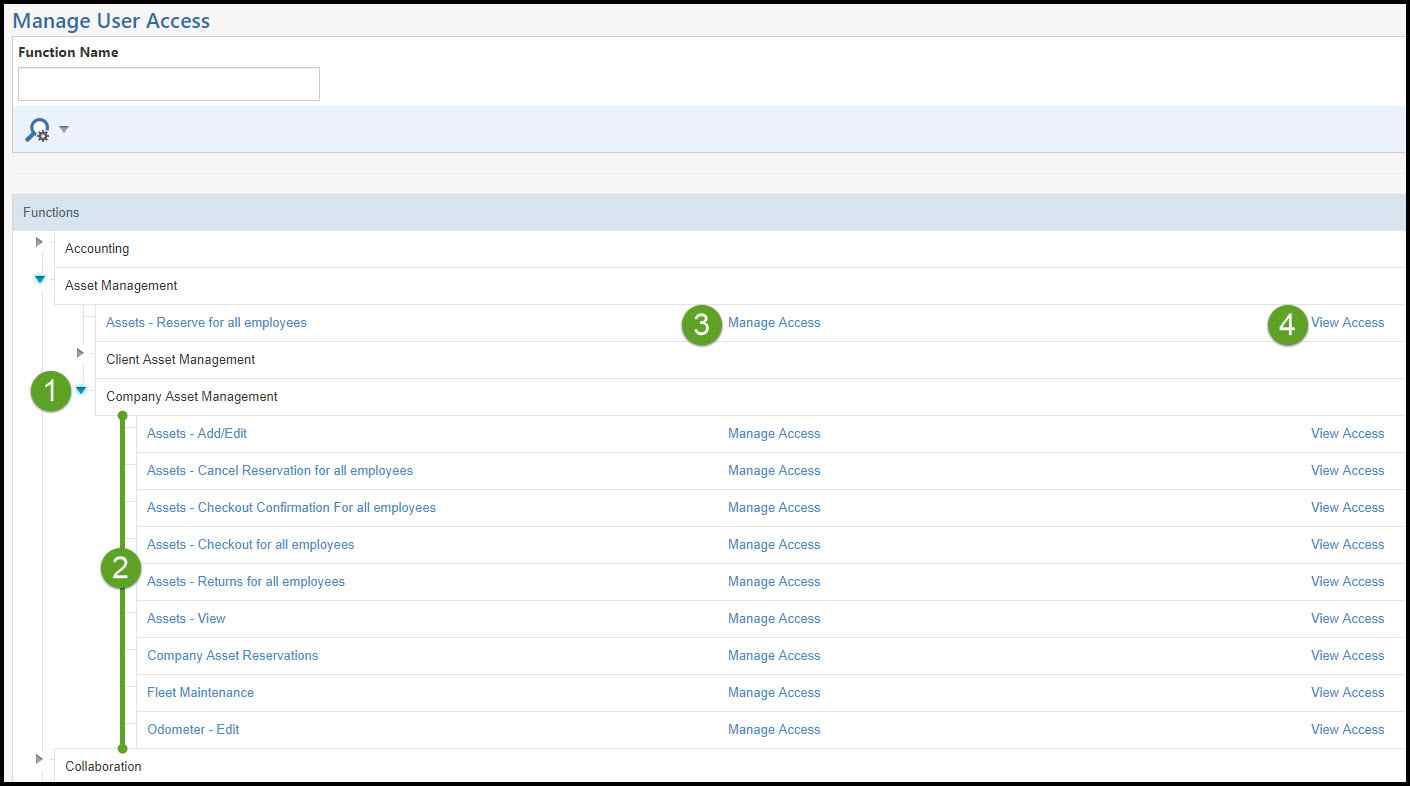1410x786 pixels.
Task: Click View Access for Assets - View
Action: tap(1347, 619)
